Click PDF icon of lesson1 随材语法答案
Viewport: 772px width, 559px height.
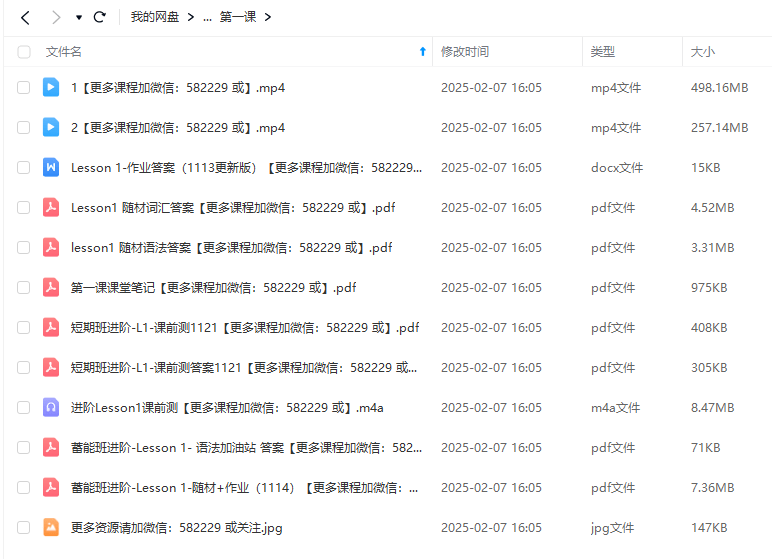point(51,247)
